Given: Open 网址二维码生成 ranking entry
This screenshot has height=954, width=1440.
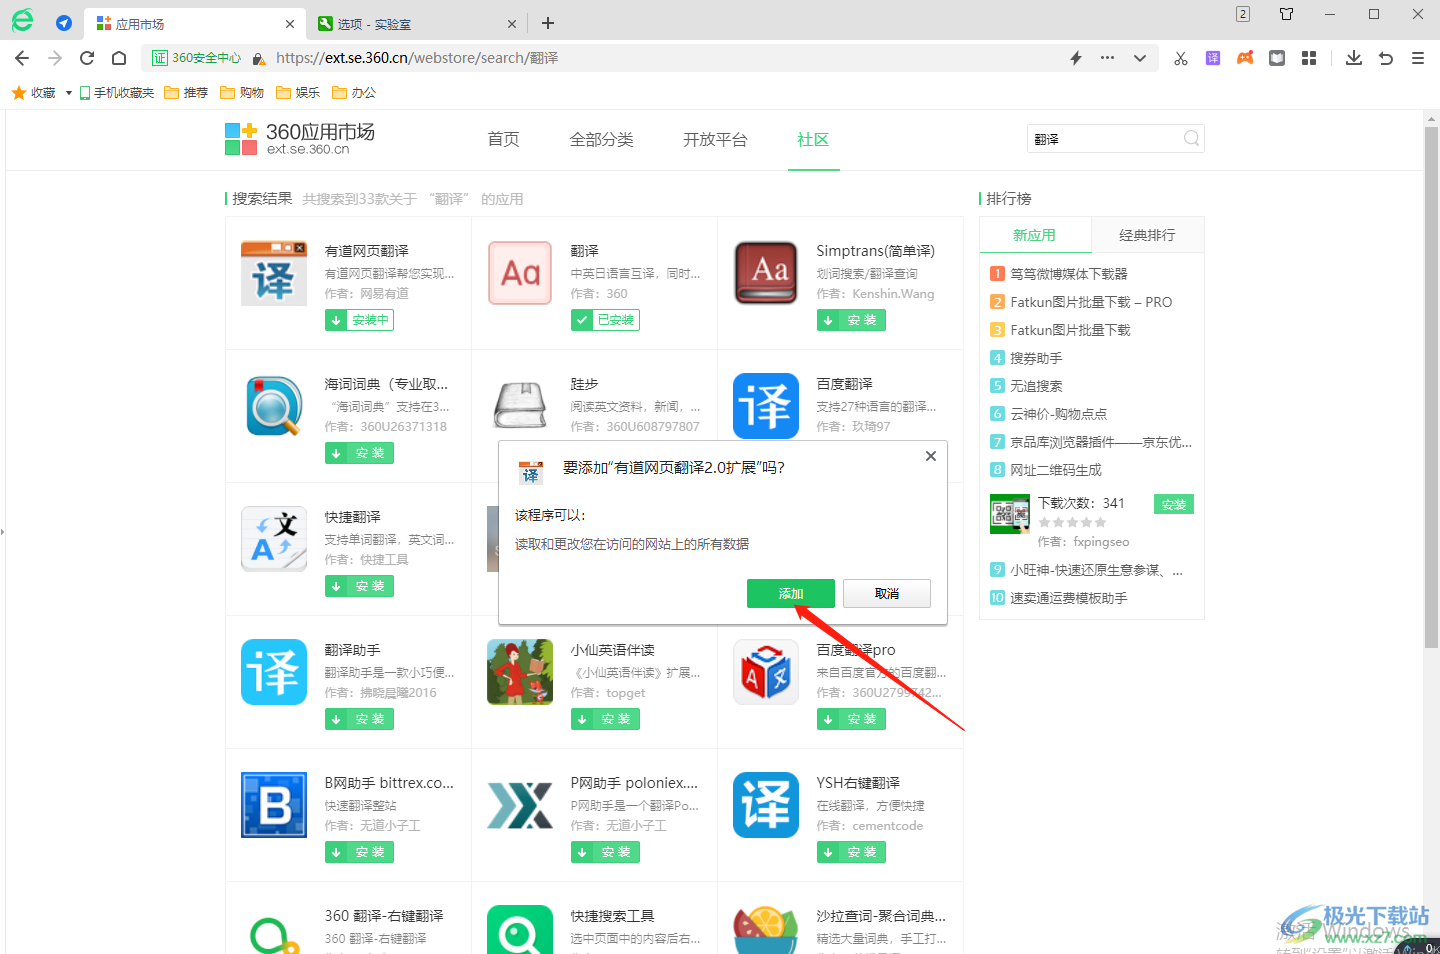Looking at the screenshot, I should click(x=1056, y=470).
